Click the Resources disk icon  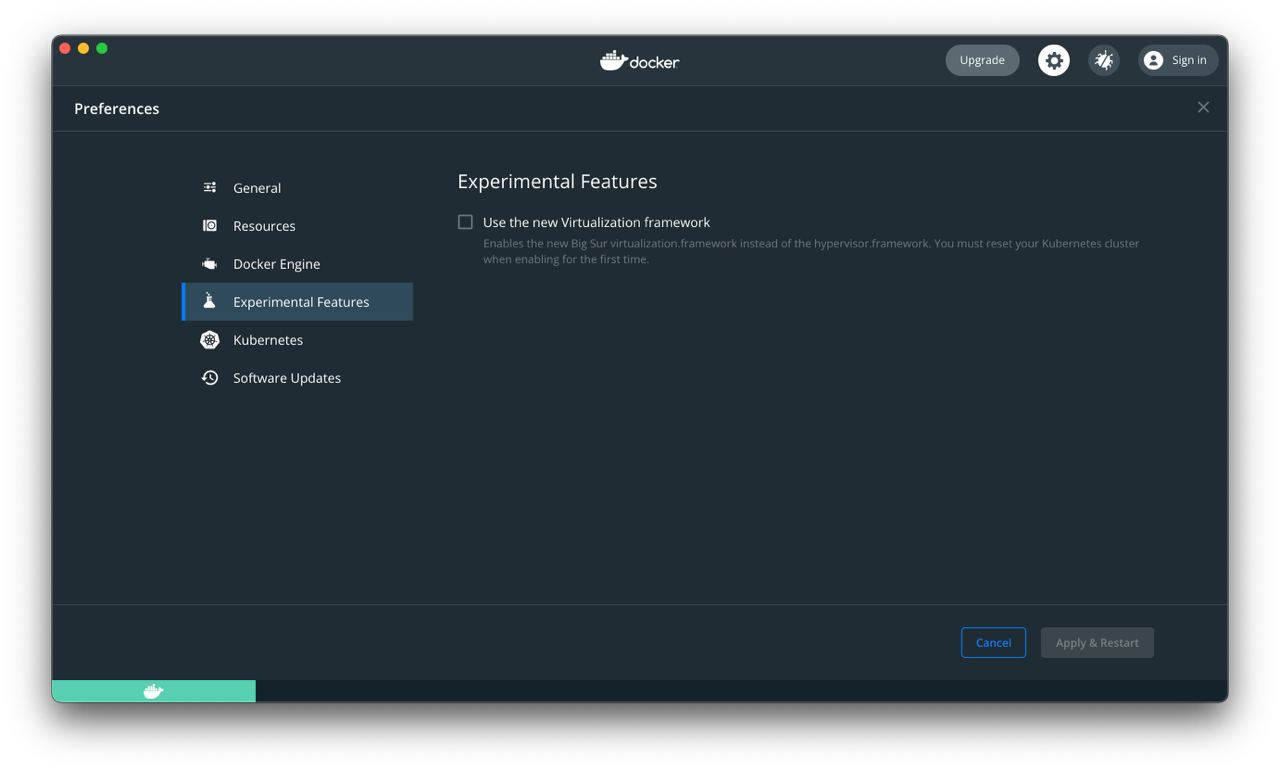[x=210, y=226]
